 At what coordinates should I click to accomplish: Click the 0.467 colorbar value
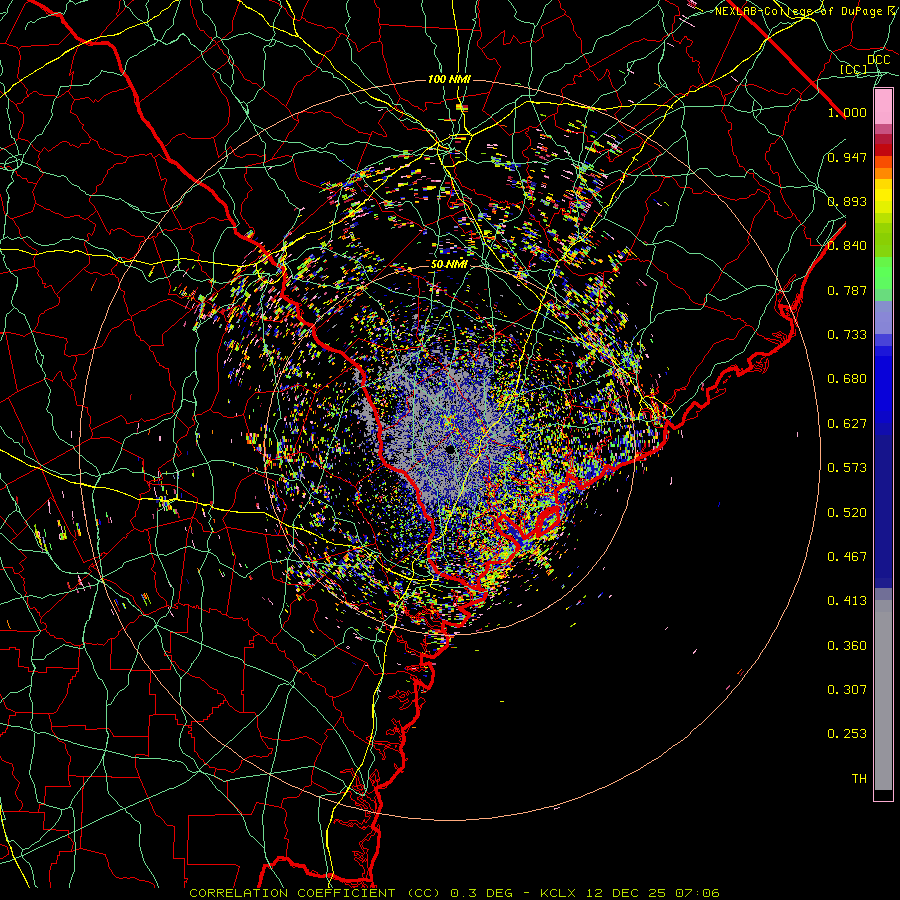[x=847, y=557]
